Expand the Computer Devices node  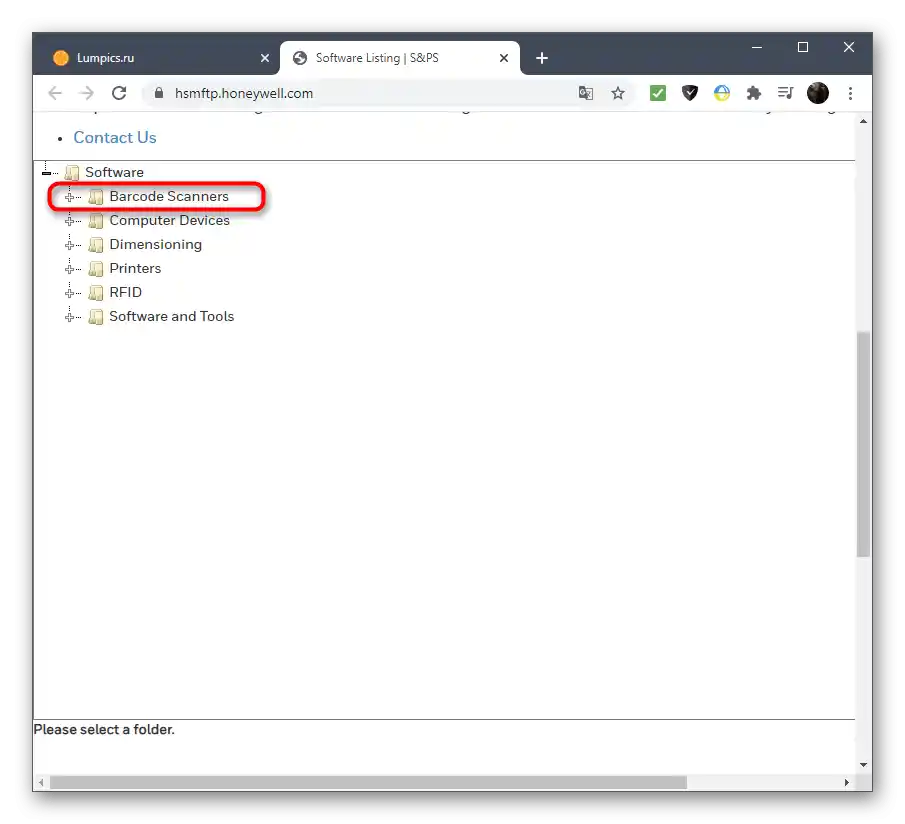(x=69, y=221)
